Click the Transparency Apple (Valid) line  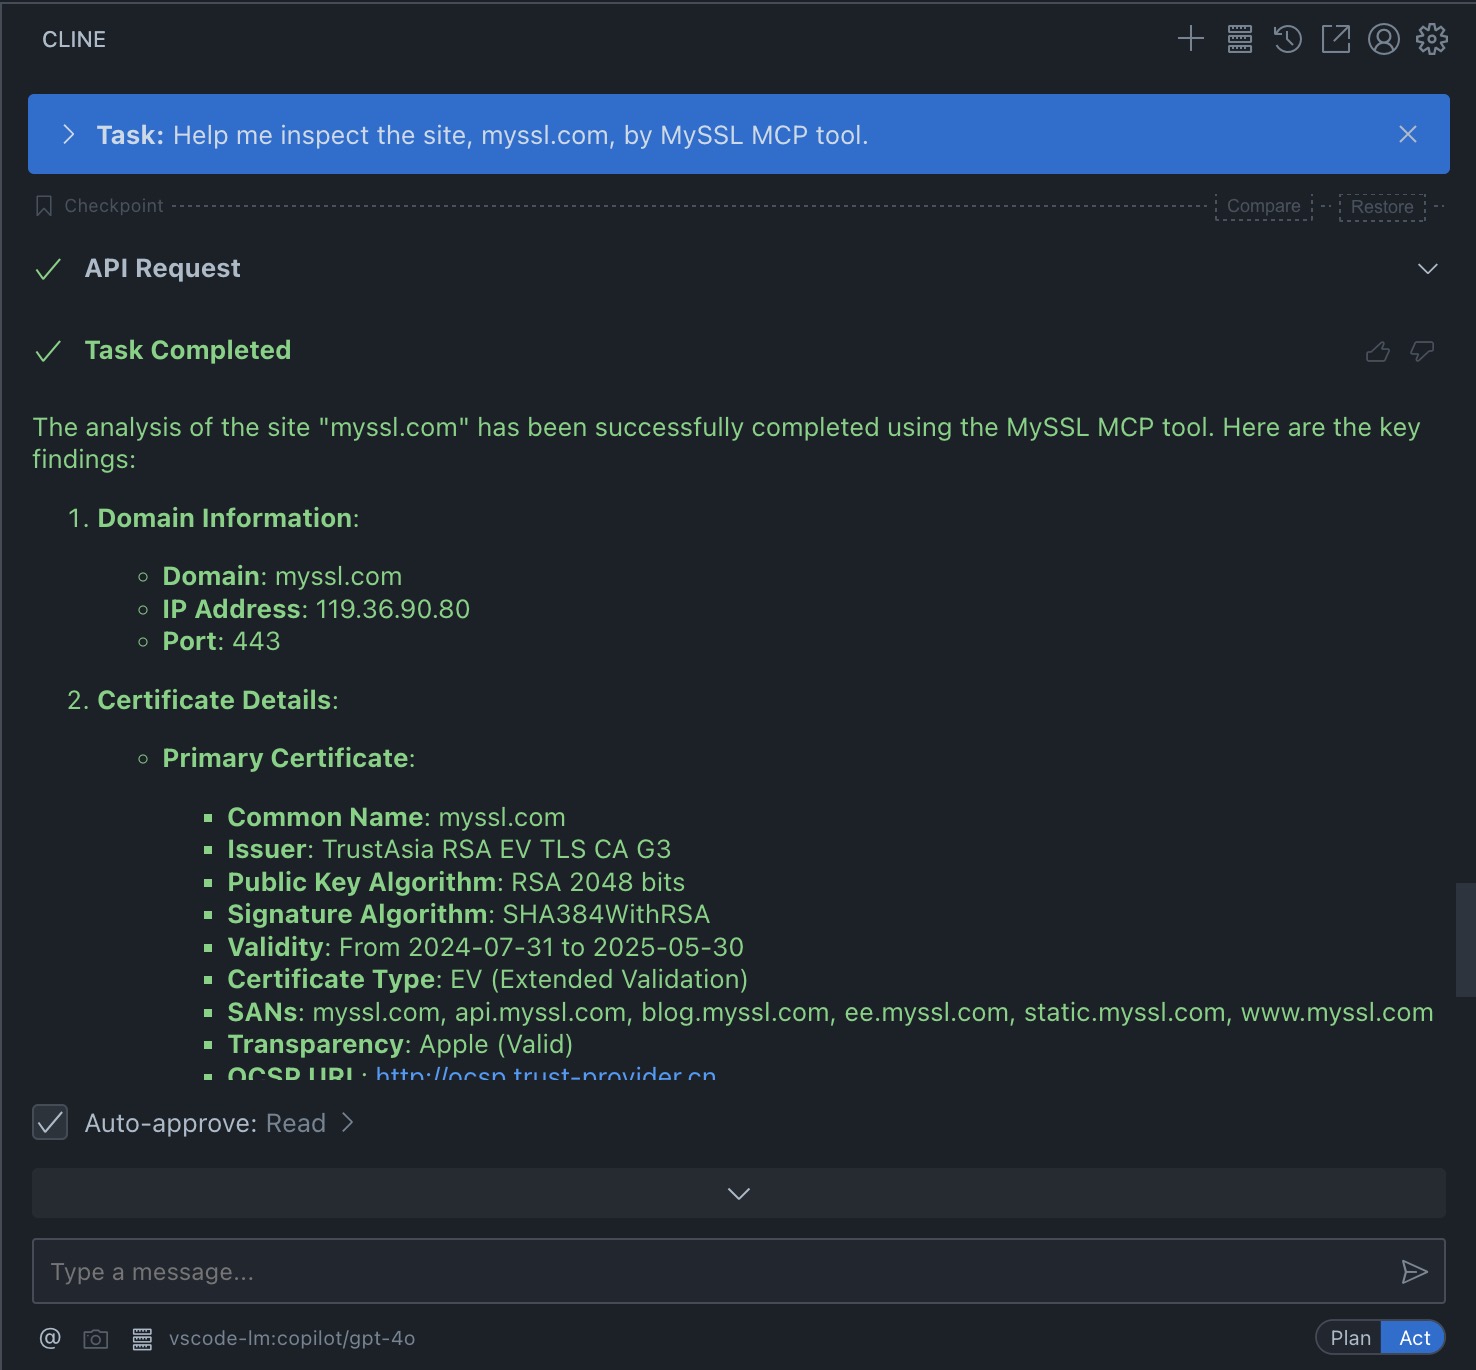coord(400,1044)
